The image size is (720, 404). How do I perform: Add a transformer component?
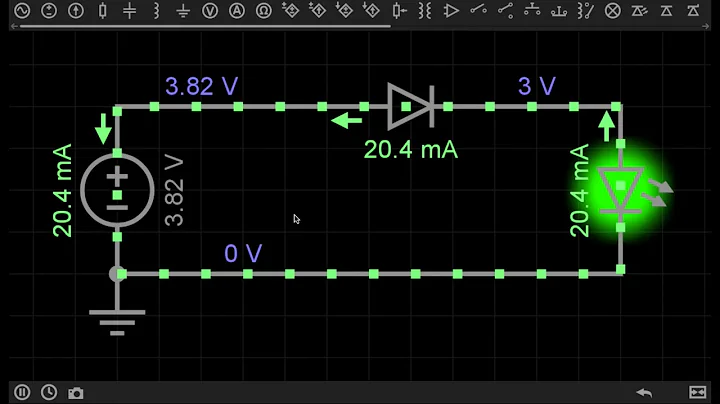point(425,11)
